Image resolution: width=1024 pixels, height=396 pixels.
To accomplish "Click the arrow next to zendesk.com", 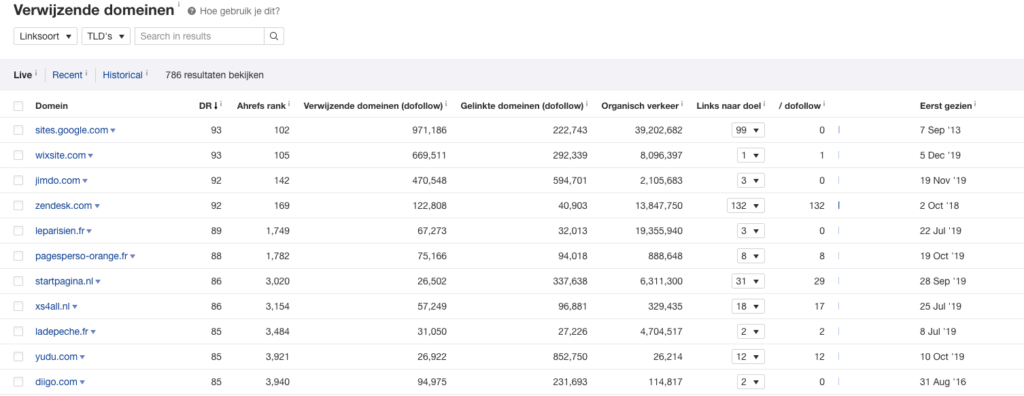I will [x=97, y=206].
